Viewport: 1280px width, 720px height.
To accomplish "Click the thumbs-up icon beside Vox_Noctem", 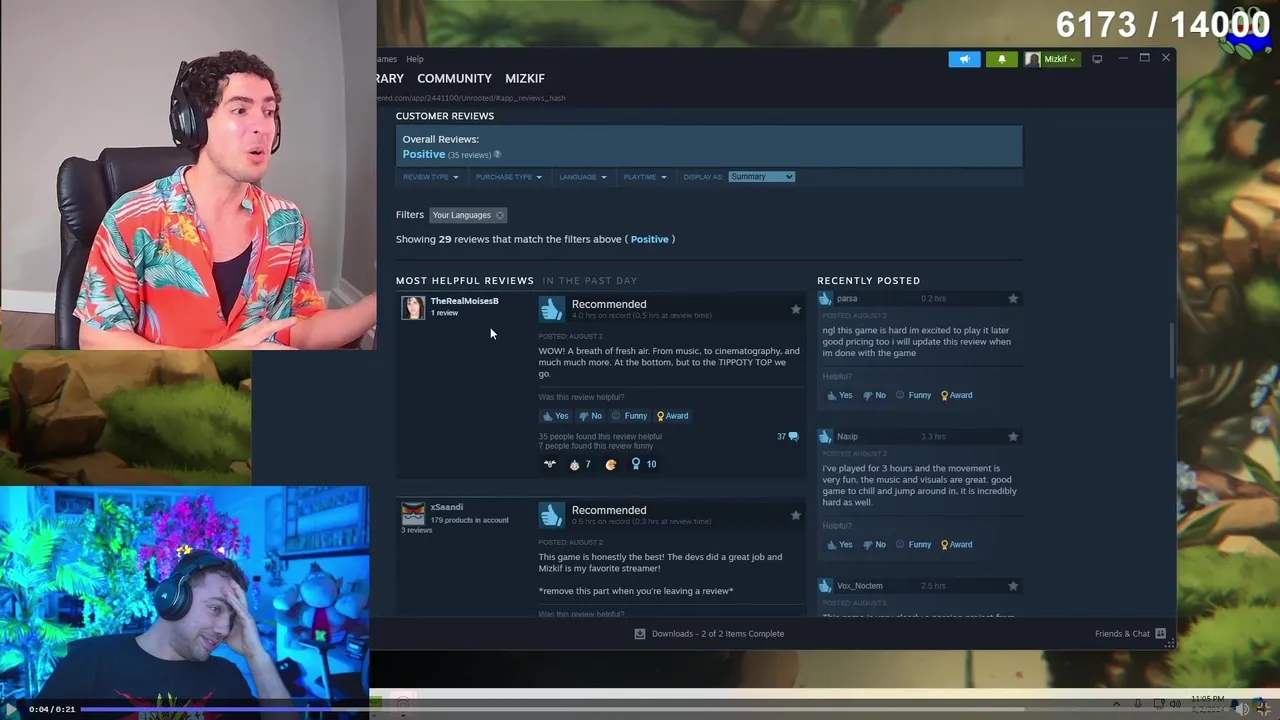I will pos(825,585).
